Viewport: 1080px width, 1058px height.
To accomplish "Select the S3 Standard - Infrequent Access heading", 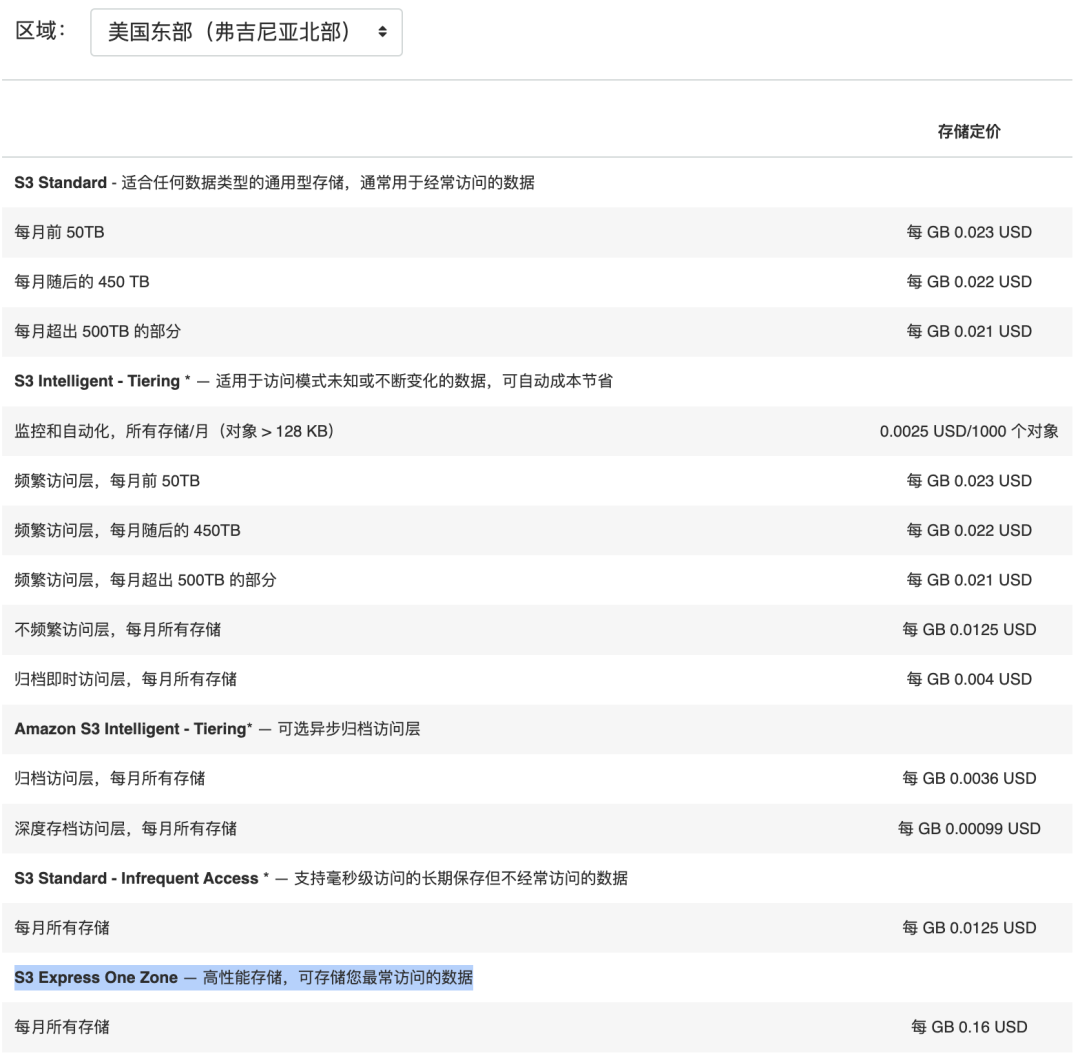I will (x=321, y=878).
